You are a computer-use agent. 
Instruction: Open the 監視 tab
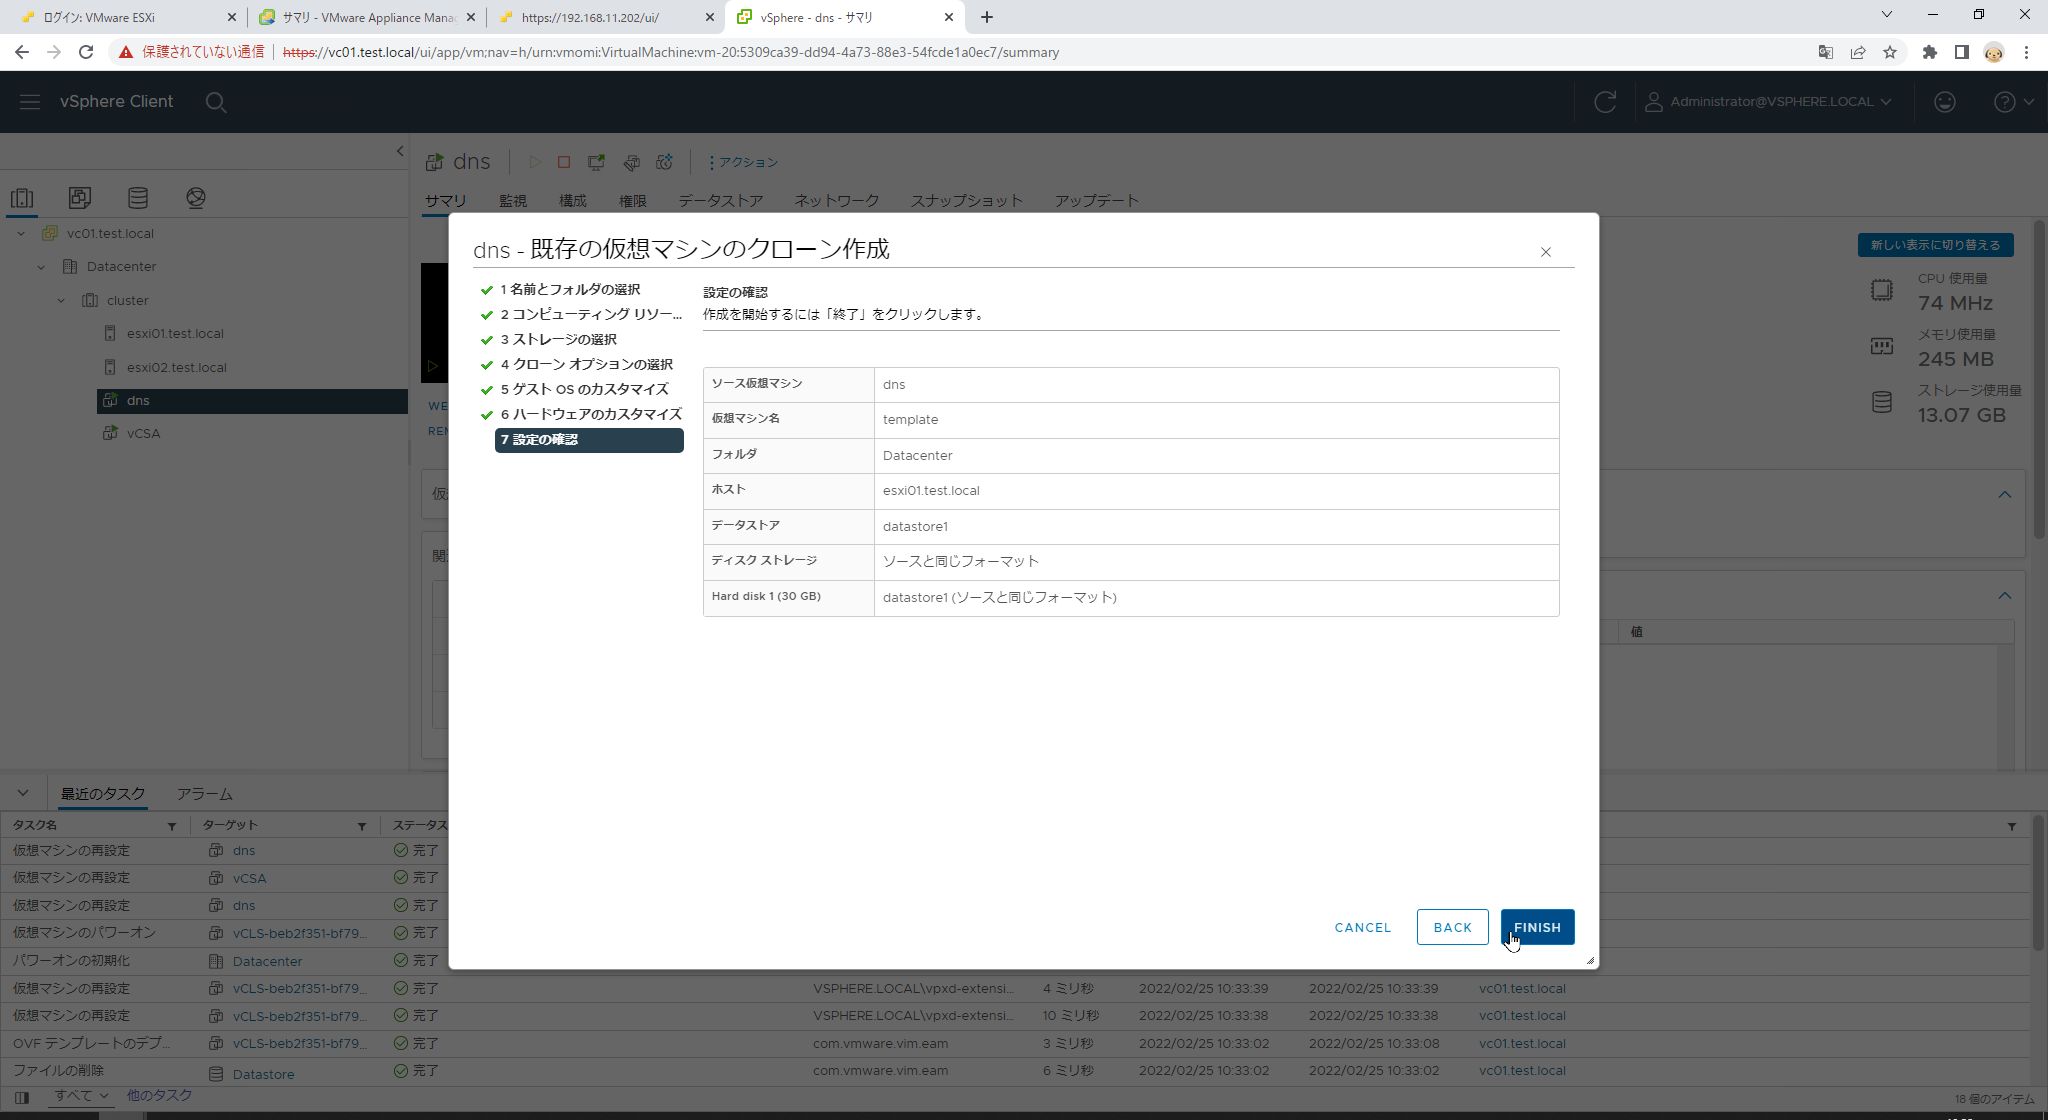(x=513, y=200)
